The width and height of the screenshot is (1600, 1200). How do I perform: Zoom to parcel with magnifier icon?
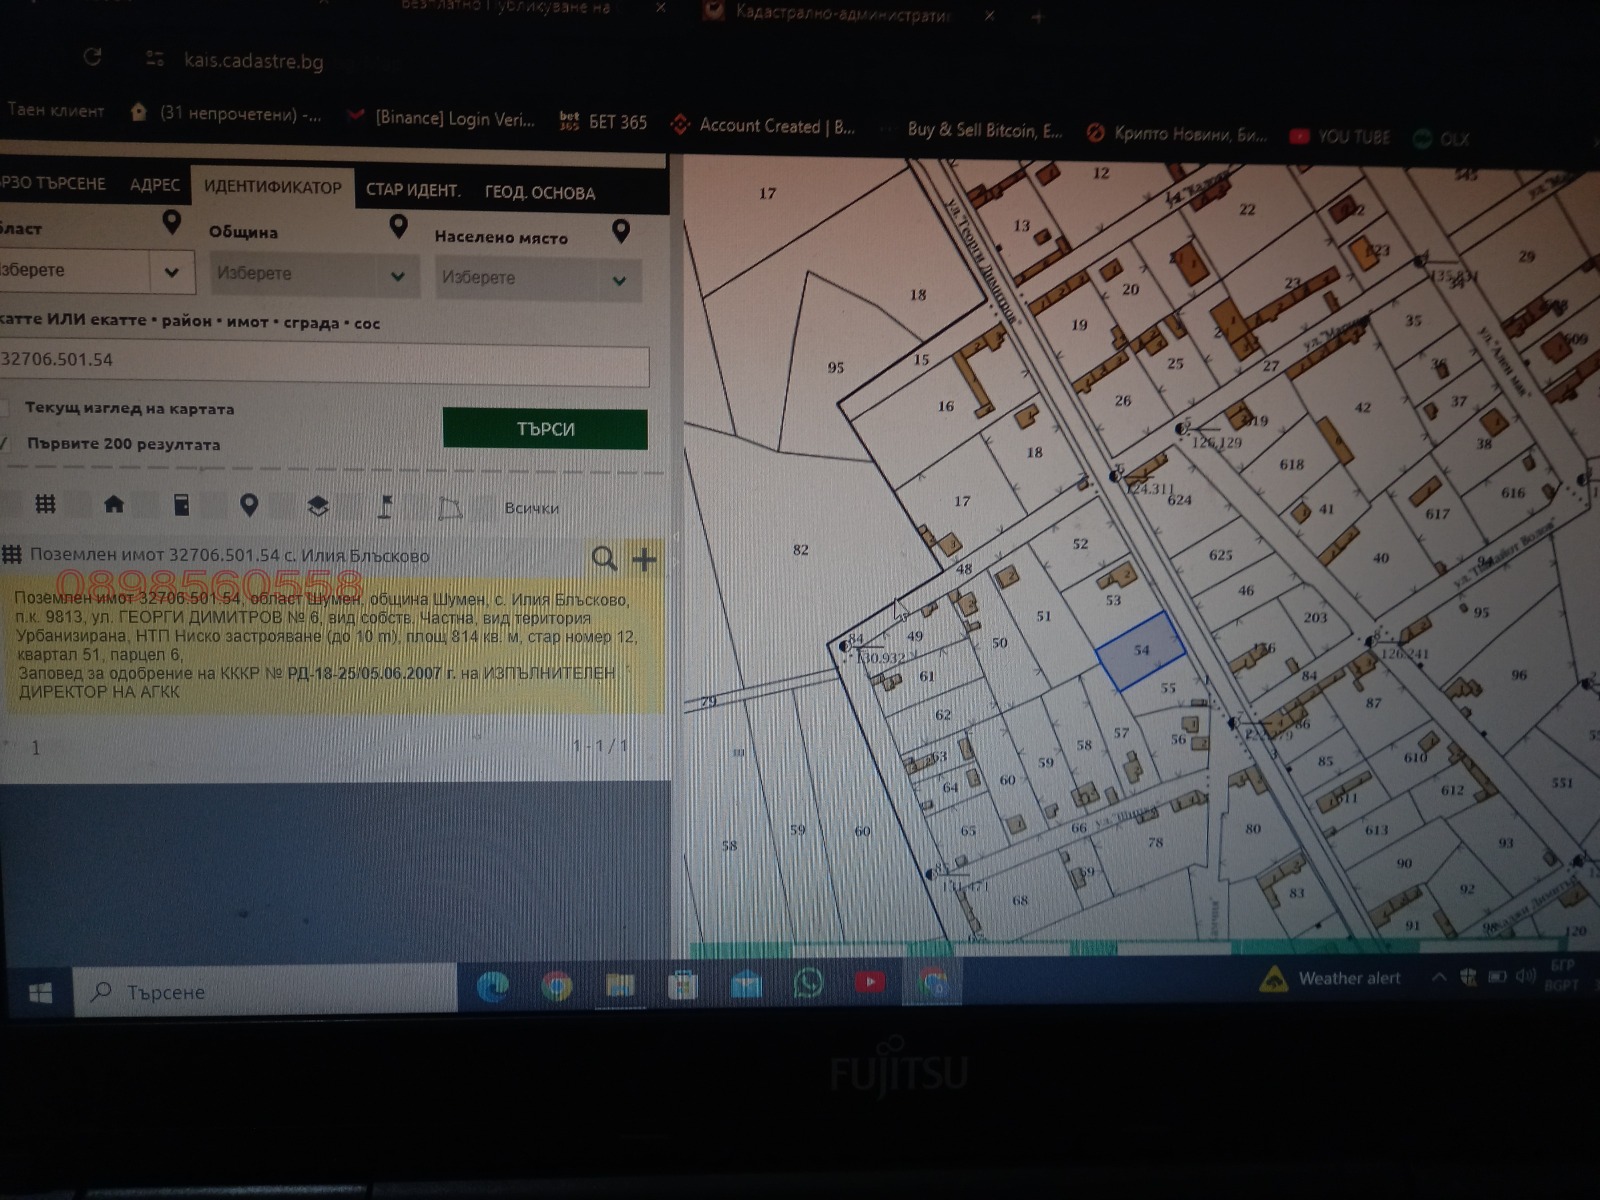[604, 558]
